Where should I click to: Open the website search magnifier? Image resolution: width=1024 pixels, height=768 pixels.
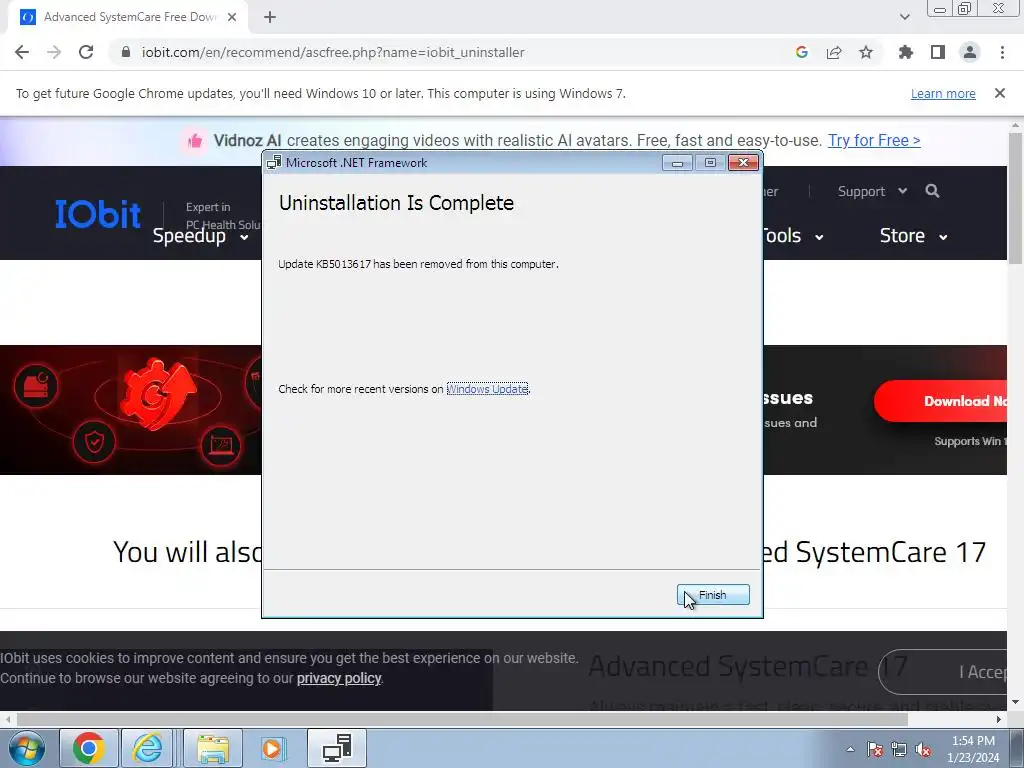tap(933, 191)
